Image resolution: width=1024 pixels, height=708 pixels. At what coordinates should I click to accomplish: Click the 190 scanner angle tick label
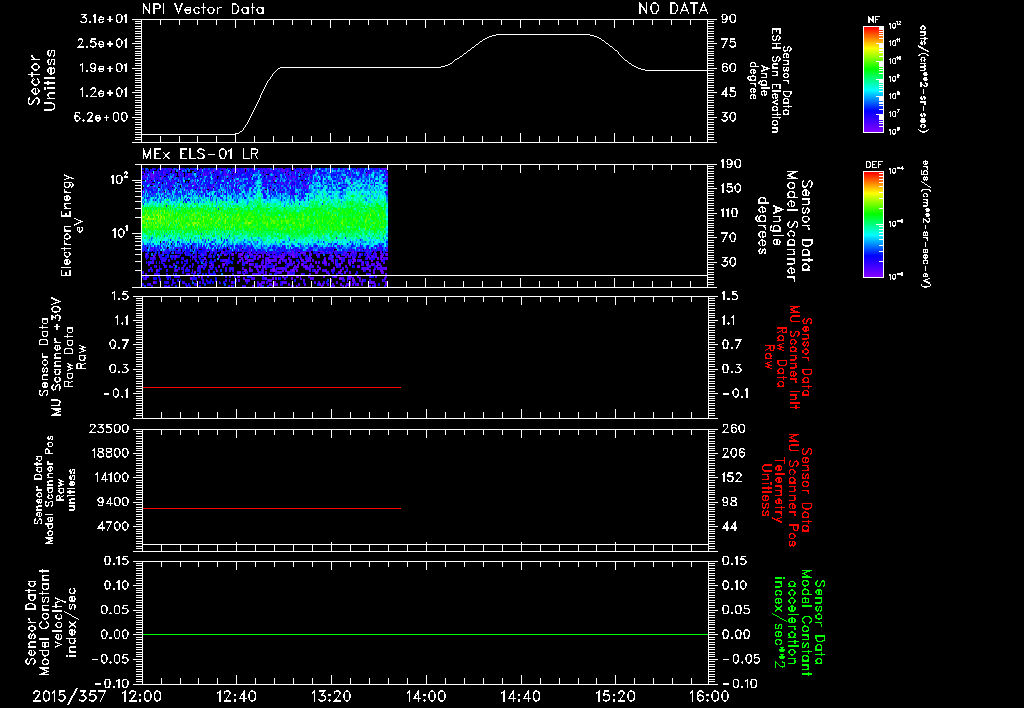[732, 164]
